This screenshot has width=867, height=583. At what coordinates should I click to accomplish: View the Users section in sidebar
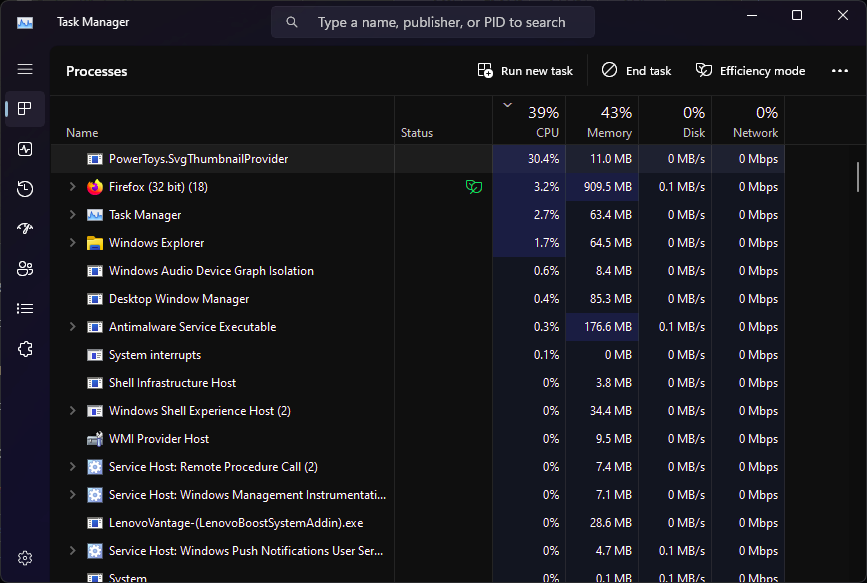(24, 268)
